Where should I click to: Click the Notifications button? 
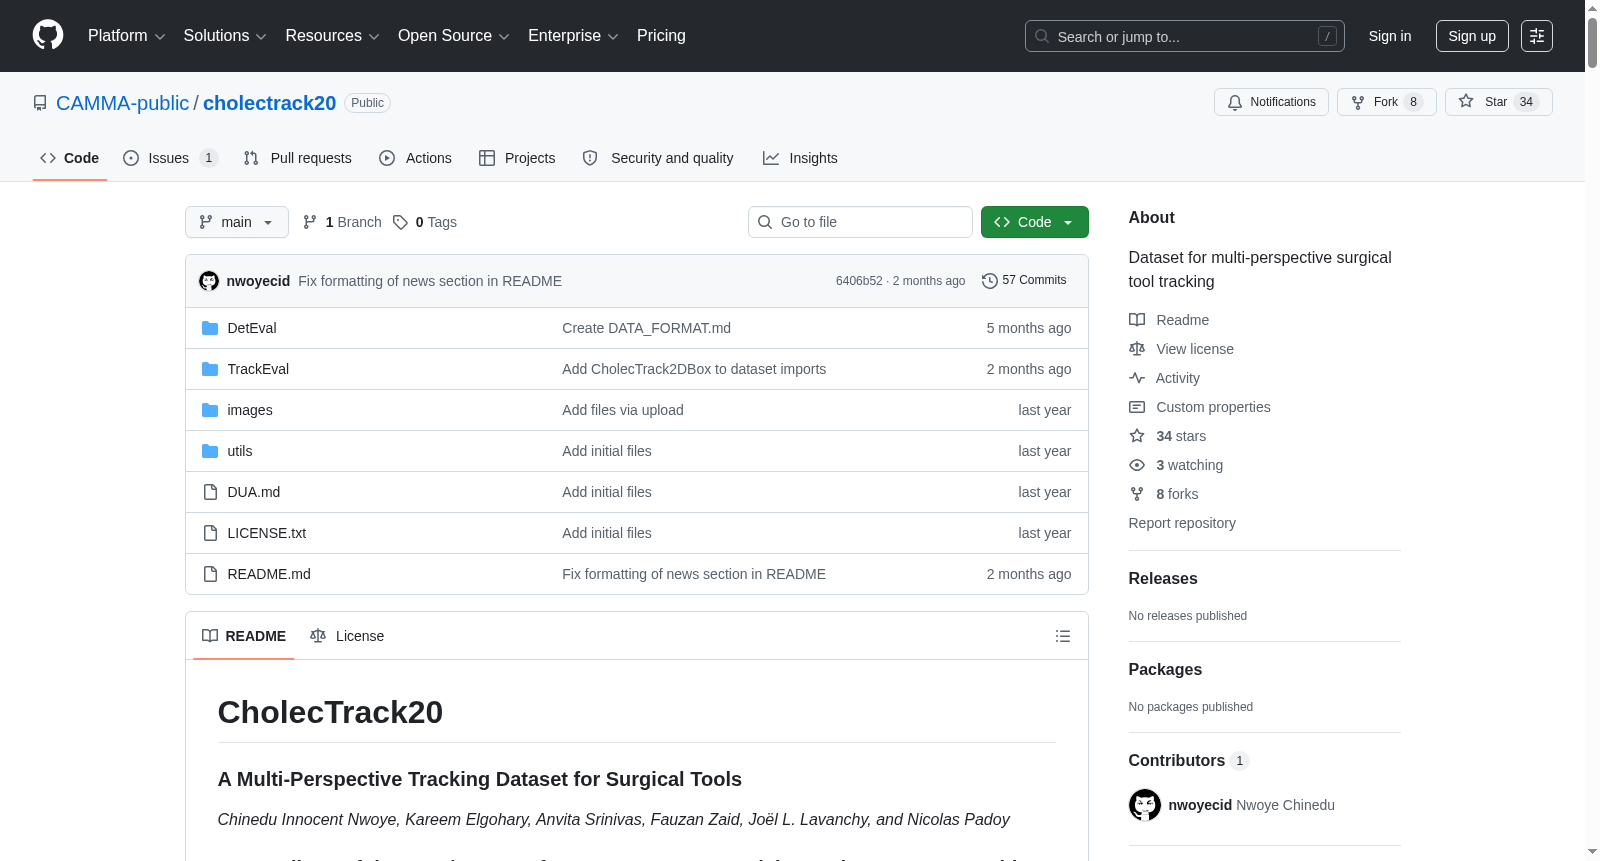(x=1271, y=102)
